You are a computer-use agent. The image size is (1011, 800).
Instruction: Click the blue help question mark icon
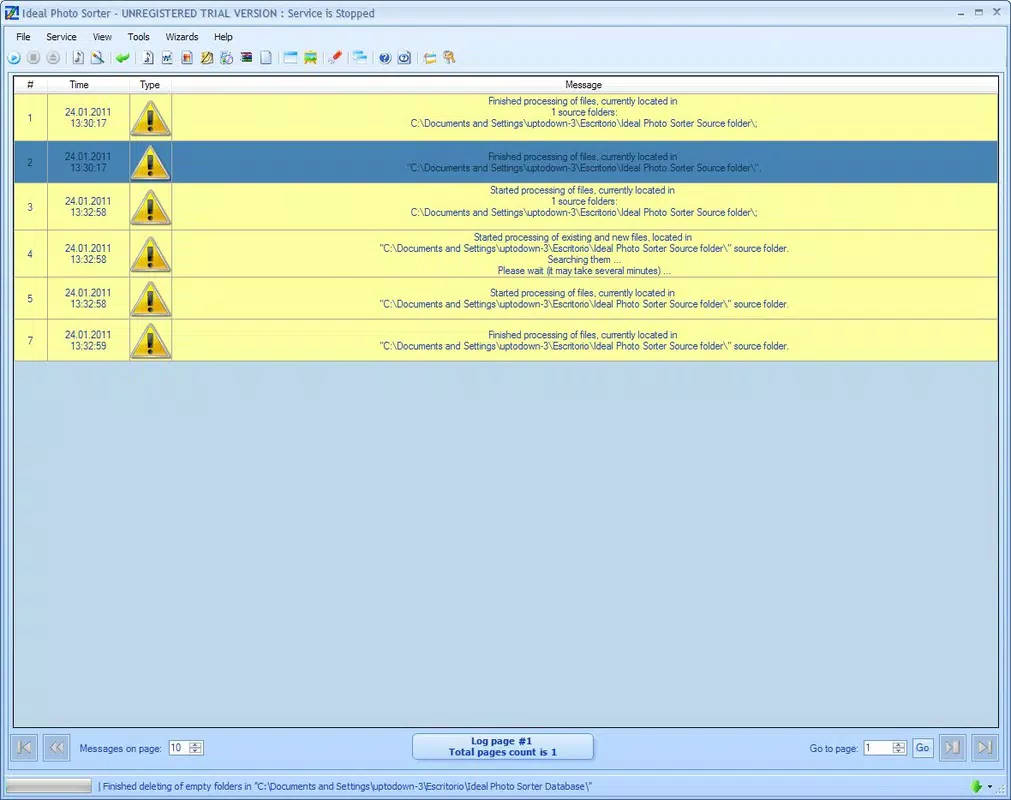click(x=385, y=58)
